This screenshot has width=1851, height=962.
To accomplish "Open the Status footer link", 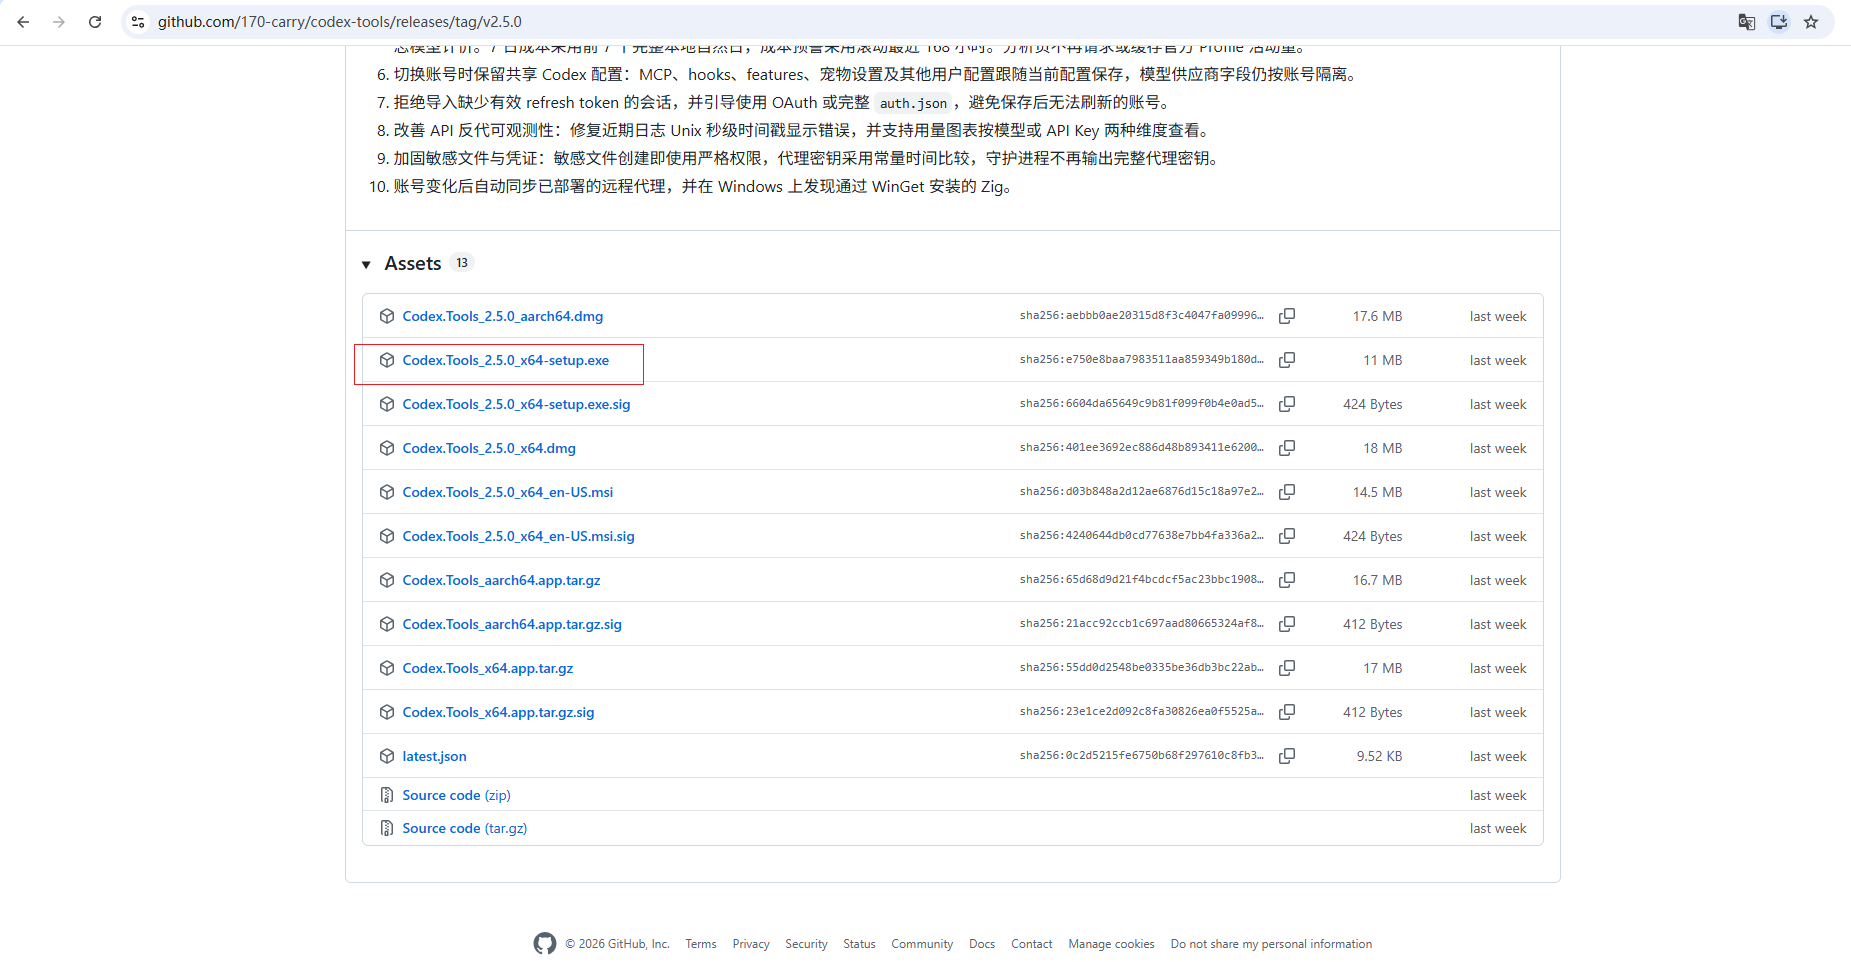I will tap(859, 944).
